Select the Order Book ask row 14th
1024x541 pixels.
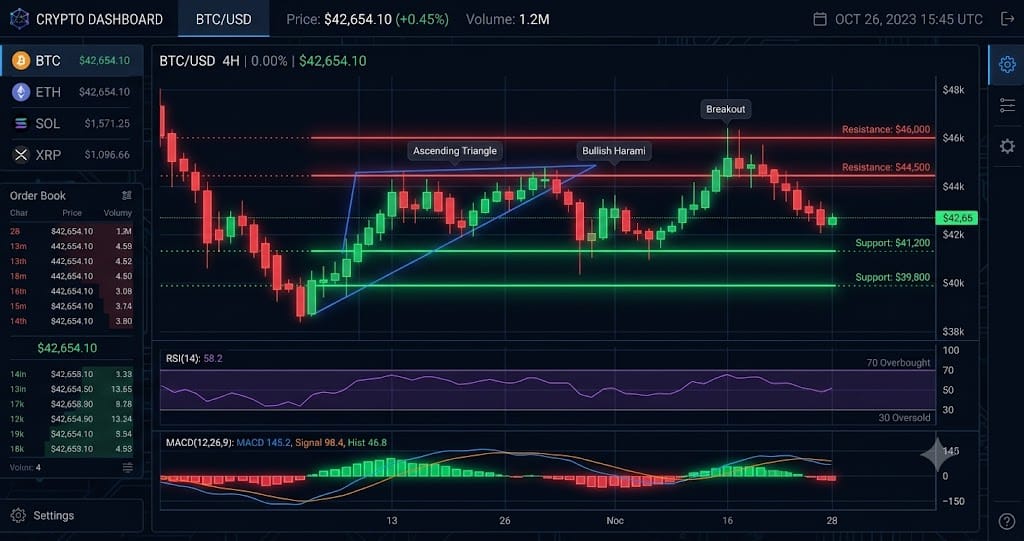(71, 321)
